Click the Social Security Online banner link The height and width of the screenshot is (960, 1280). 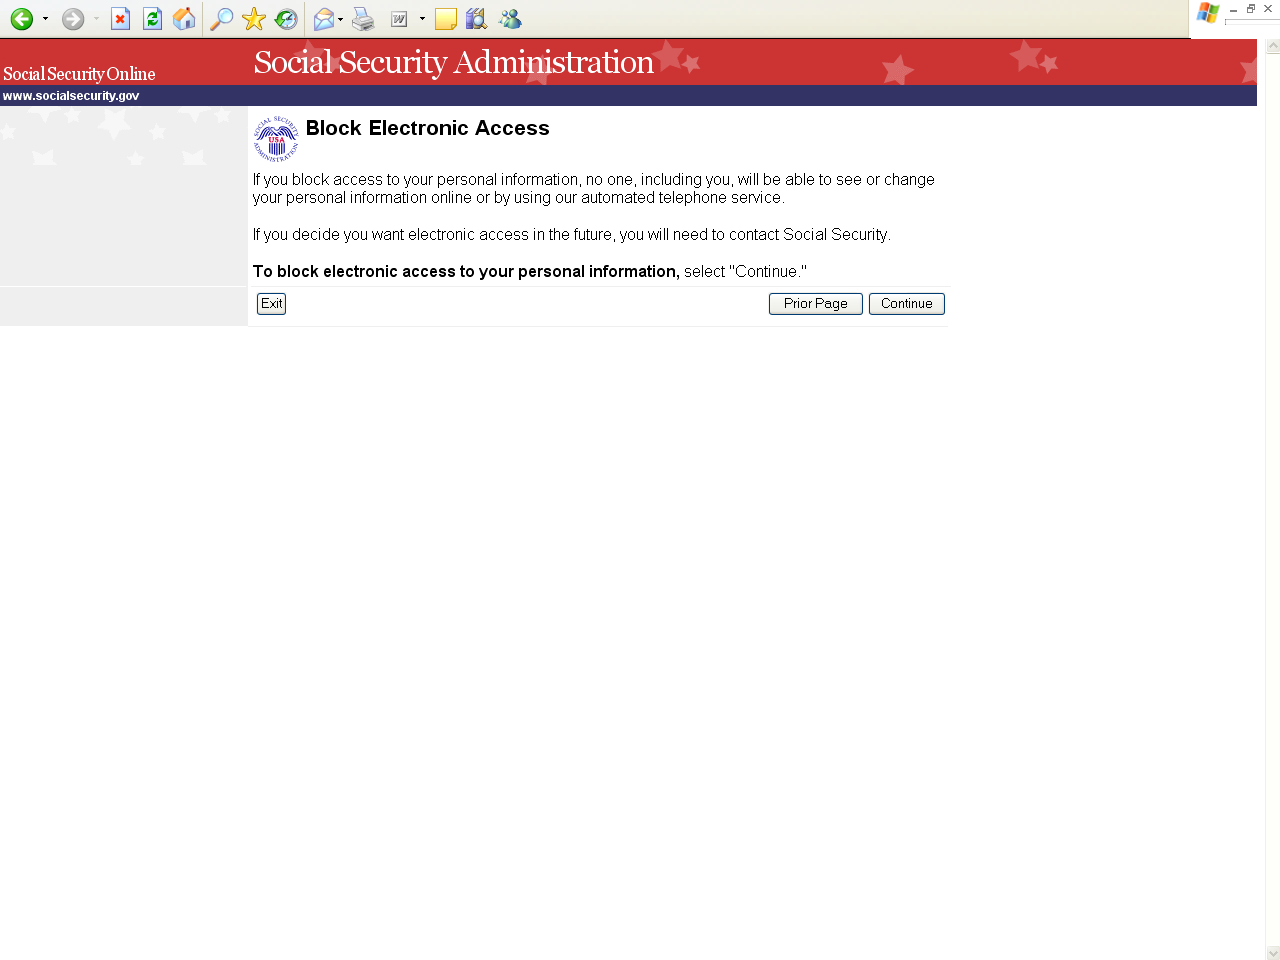pyautogui.click(x=79, y=74)
